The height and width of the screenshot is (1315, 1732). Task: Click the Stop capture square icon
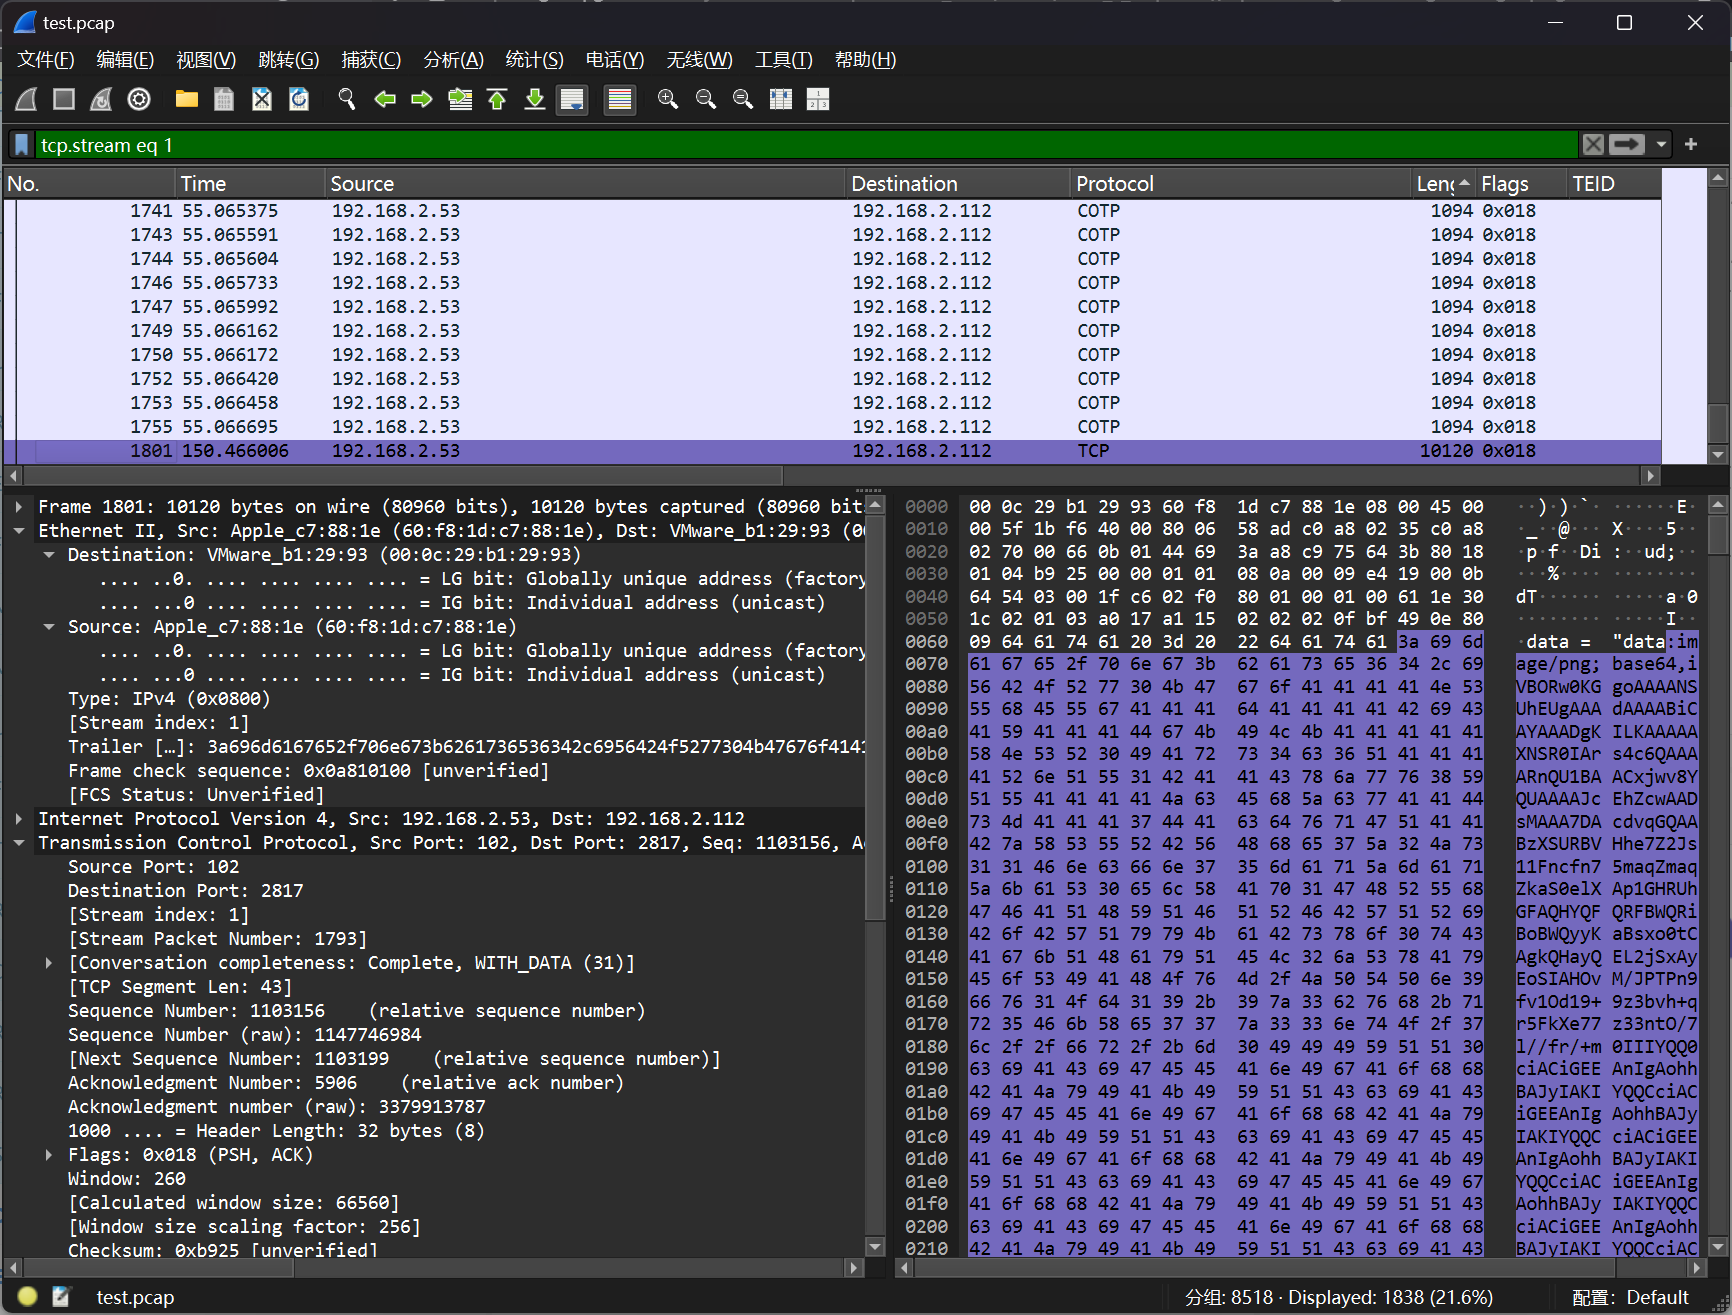(64, 99)
